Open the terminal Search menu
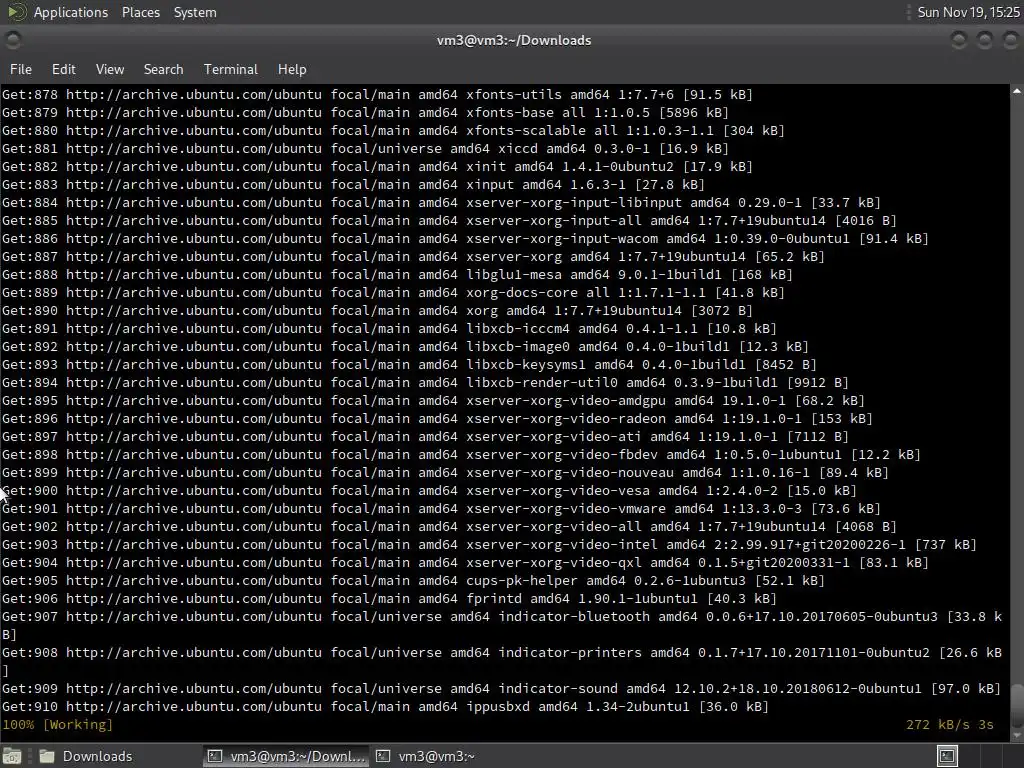1024x768 pixels. click(163, 69)
